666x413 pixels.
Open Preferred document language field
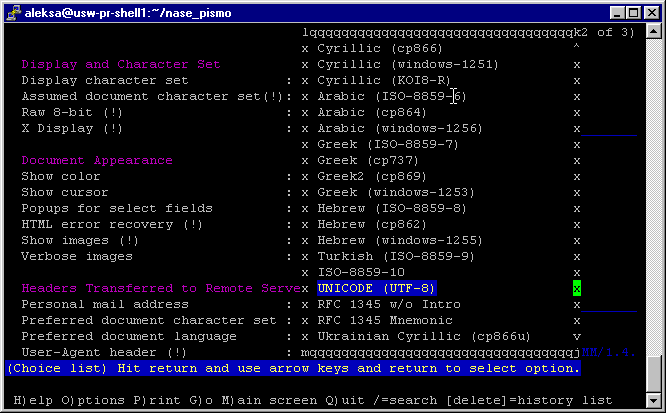point(129,336)
